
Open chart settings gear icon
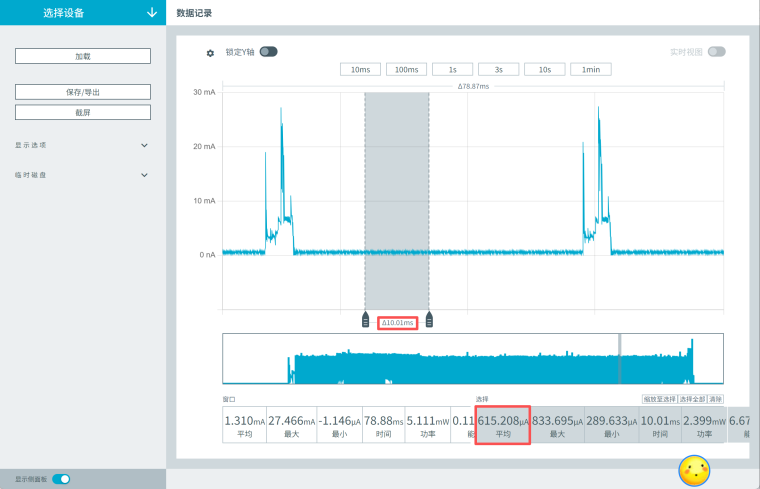tap(210, 53)
